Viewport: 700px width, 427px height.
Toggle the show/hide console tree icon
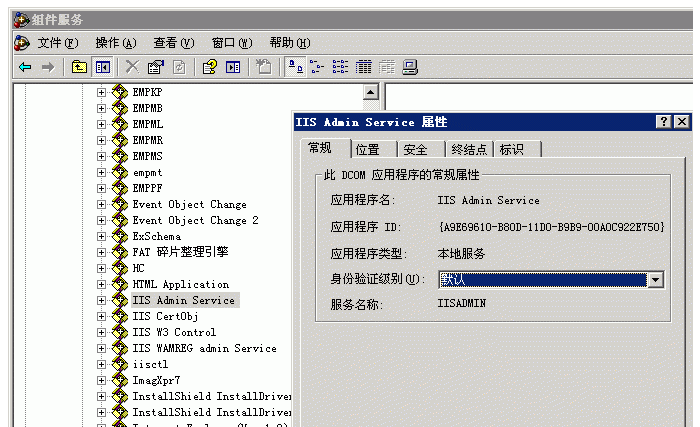point(102,67)
